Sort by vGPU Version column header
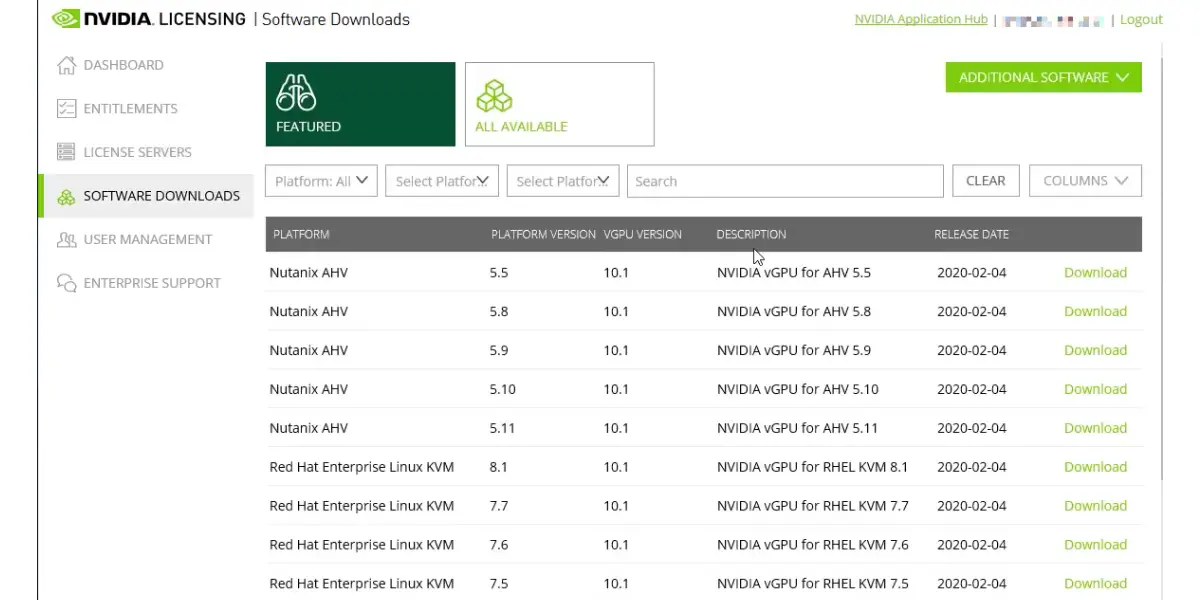1200x600 pixels. pos(642,234)
